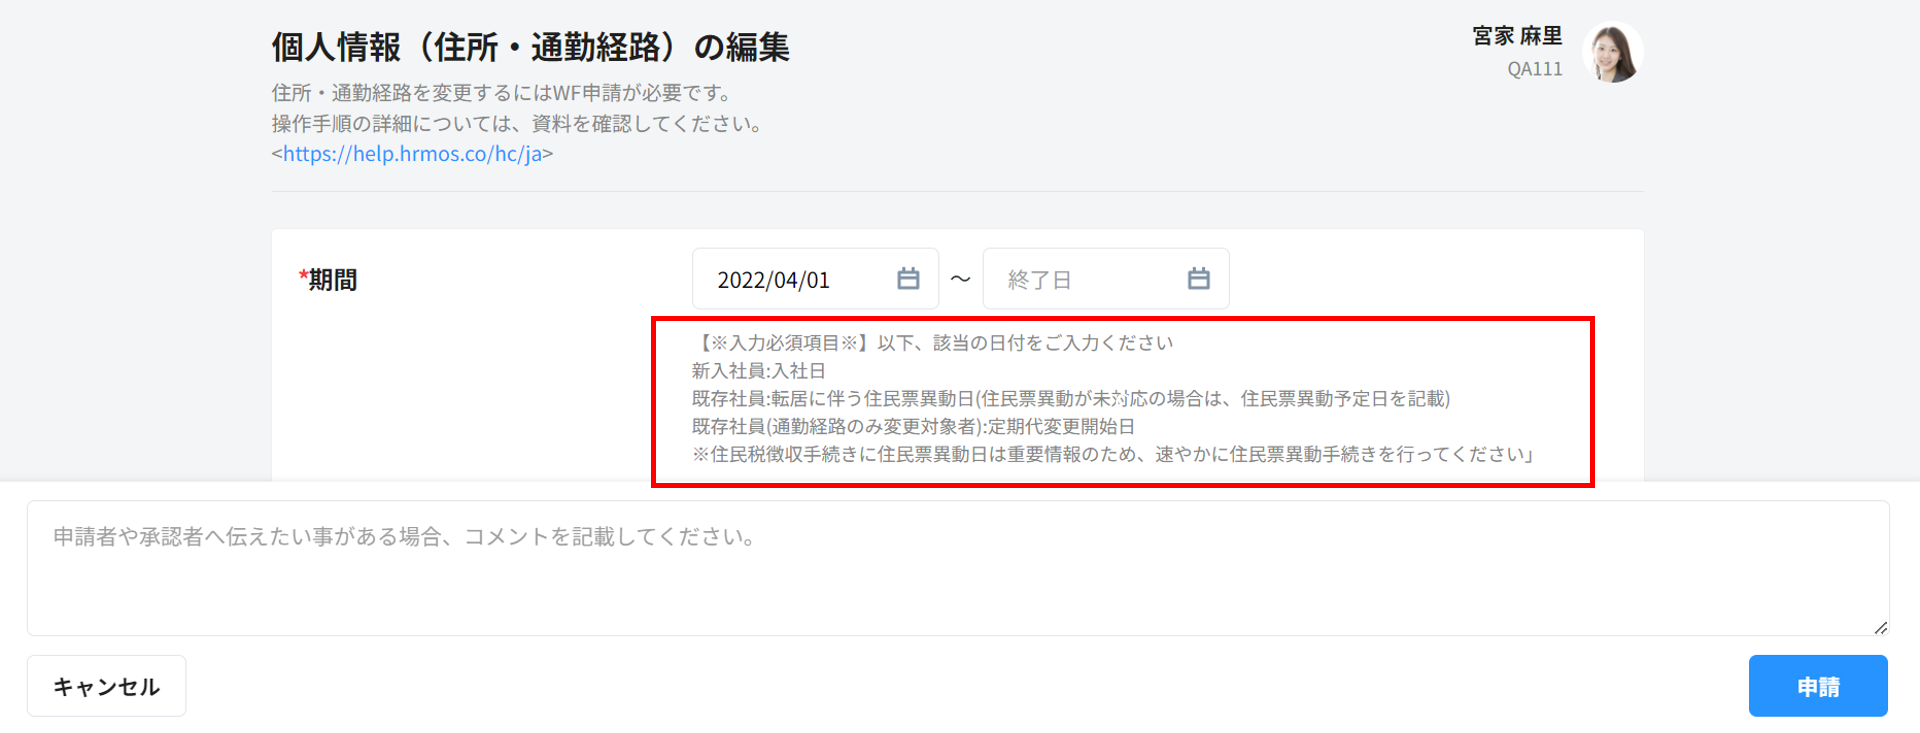Image resolution: width=1920 pixels, height=733 pixels.
Task: Click the 【※入力必須項目※】 hint line
Action: coord(932,343)
